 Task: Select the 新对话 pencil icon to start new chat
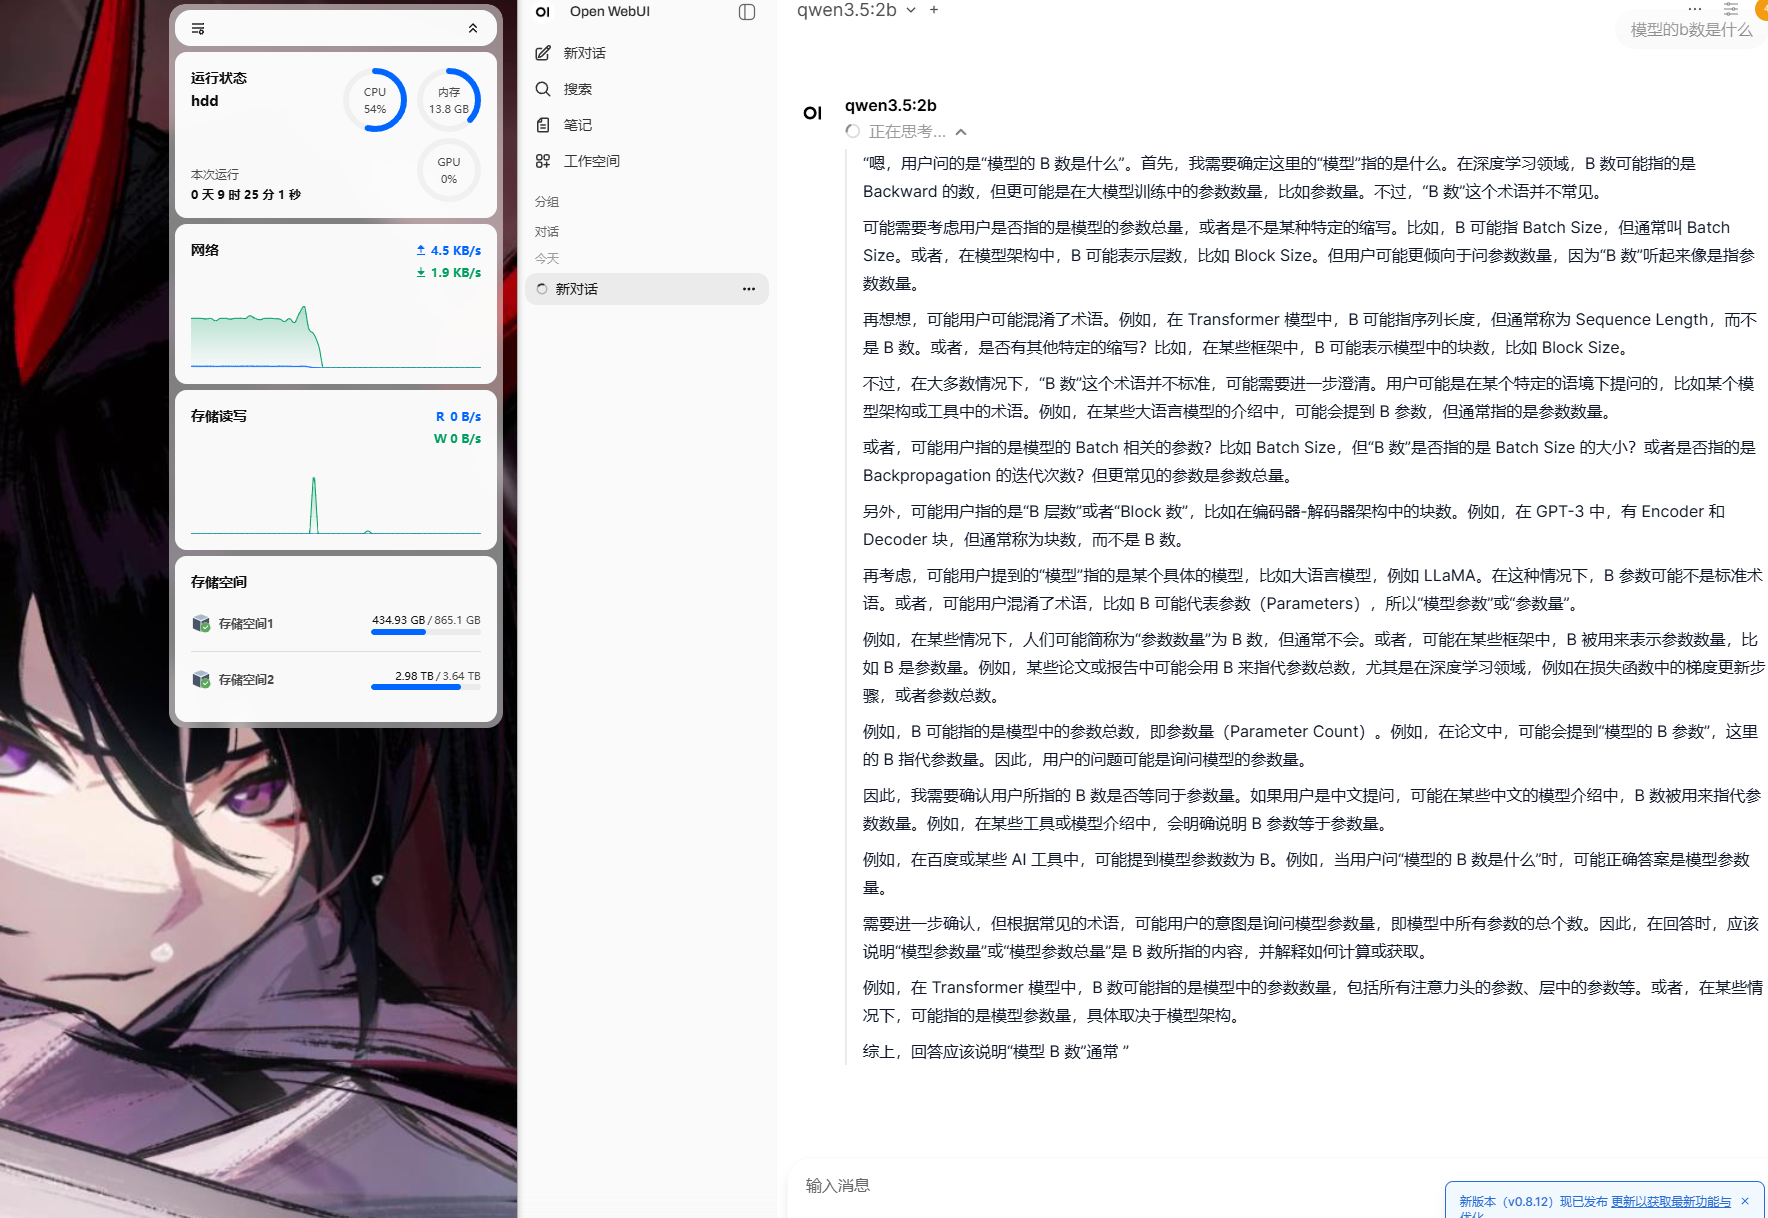point(543,52)
